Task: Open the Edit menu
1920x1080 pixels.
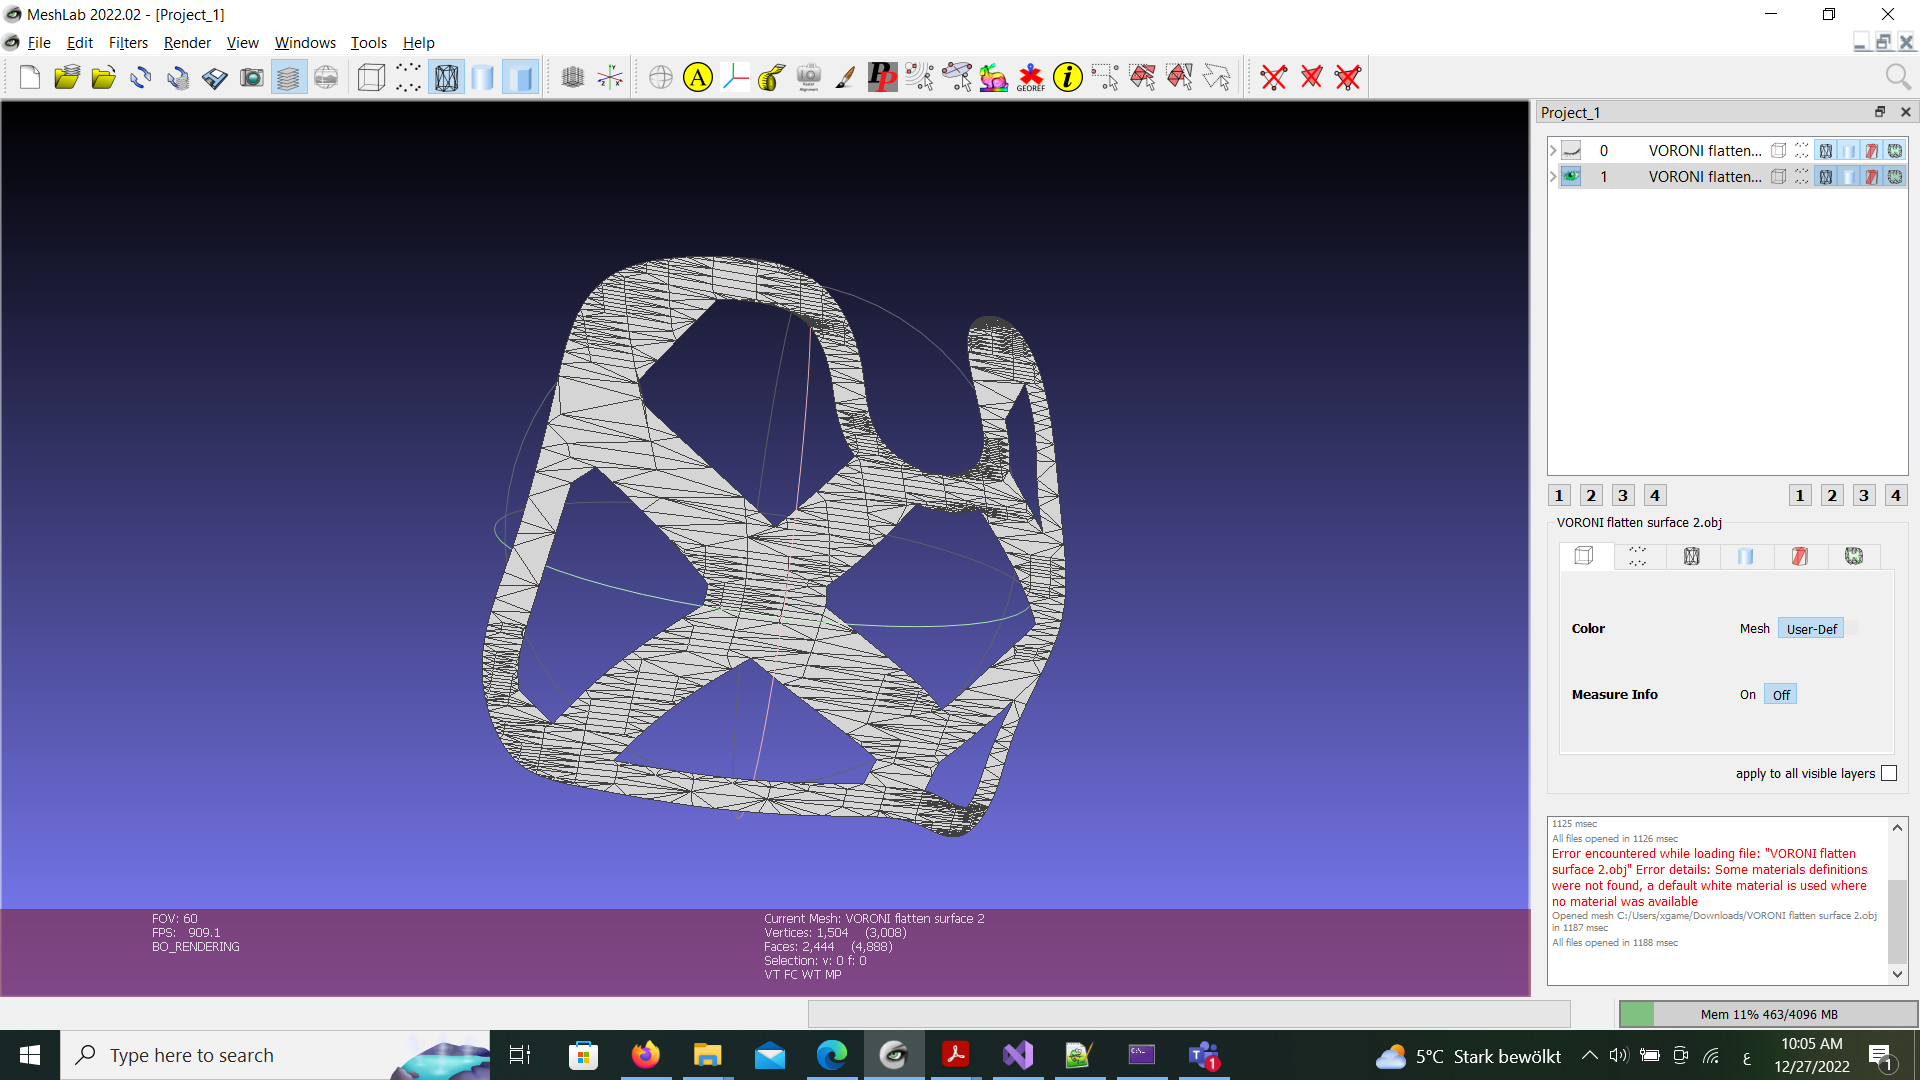Action: [x=79, y=42]
